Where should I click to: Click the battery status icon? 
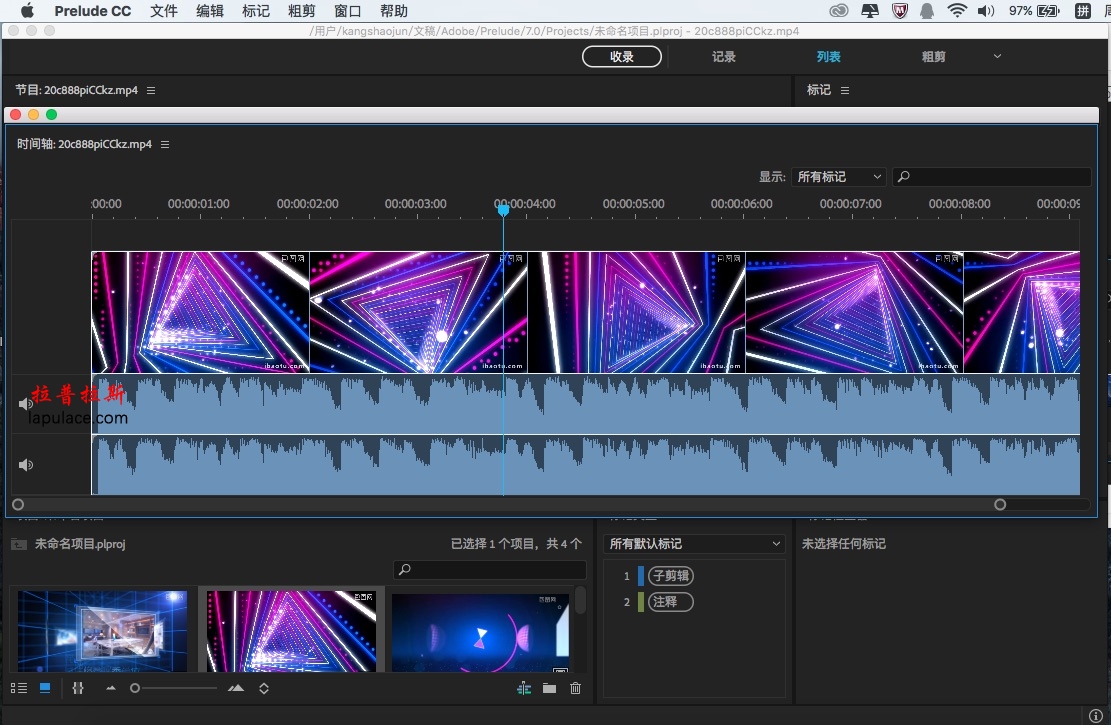pos(1048,11)
